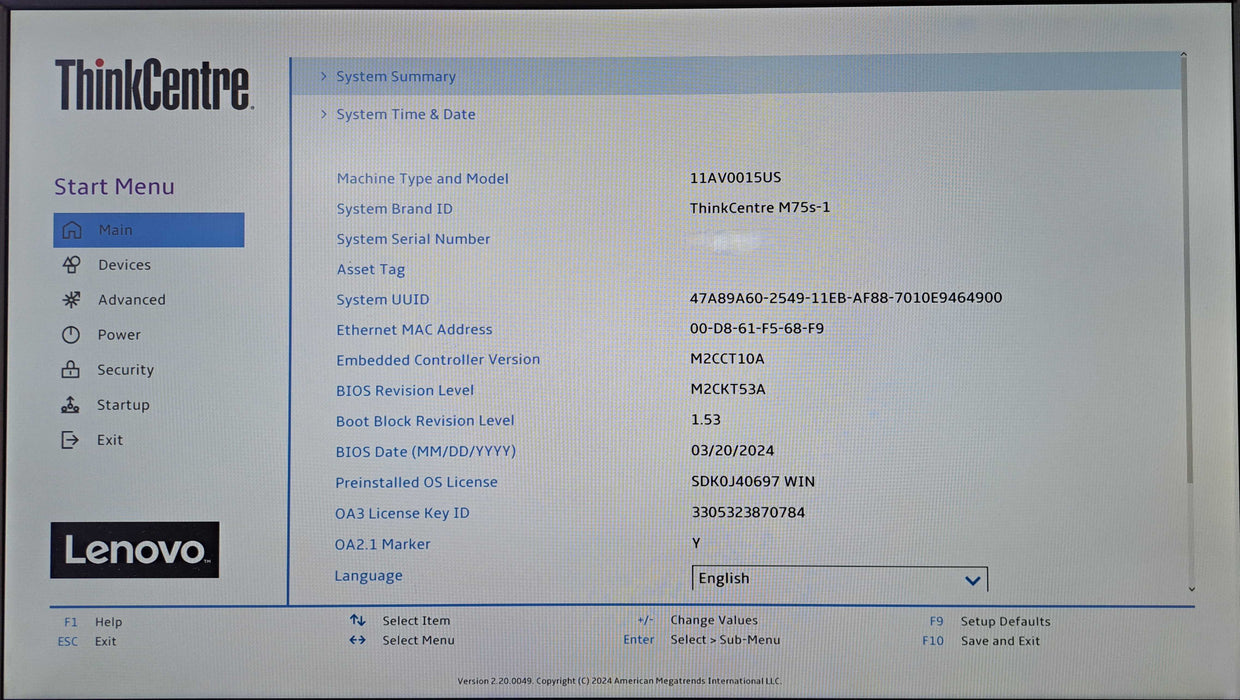Click BIOS Date (MM/DD/YYYY) label
1240x700 pixels.
point(426,452)
